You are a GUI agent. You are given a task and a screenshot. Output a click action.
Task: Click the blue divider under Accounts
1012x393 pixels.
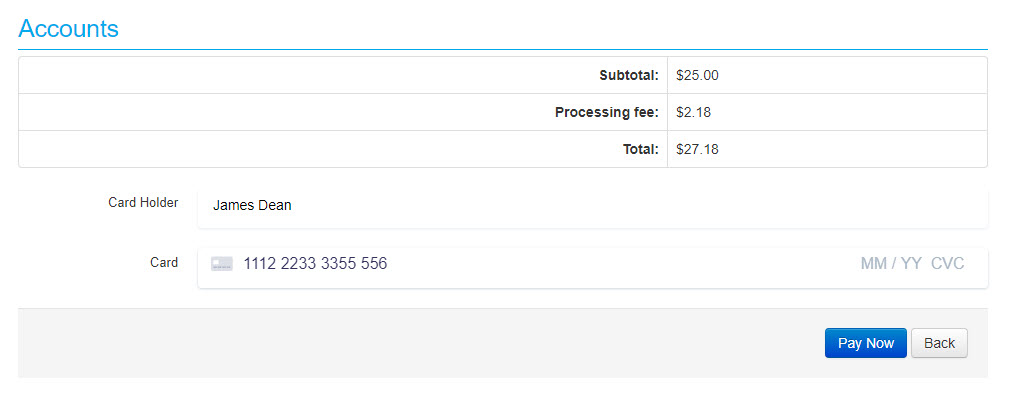503,49
